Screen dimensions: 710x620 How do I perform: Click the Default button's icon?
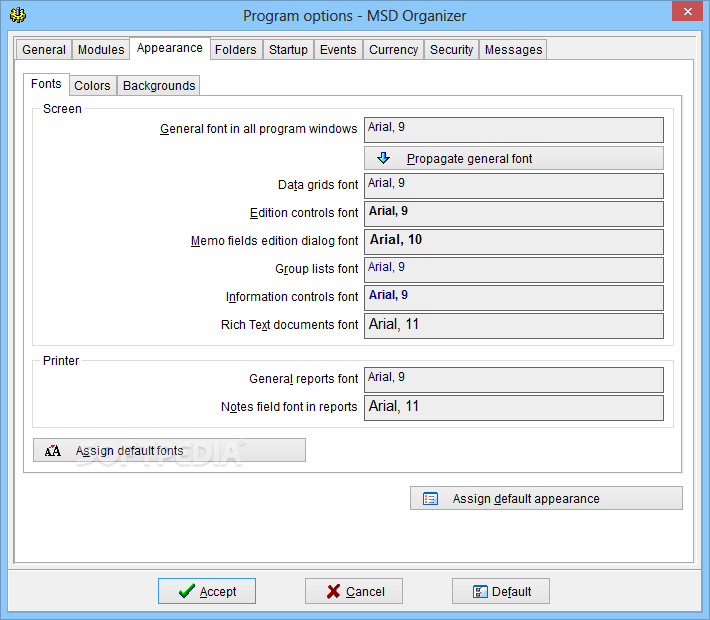point(480,591)
